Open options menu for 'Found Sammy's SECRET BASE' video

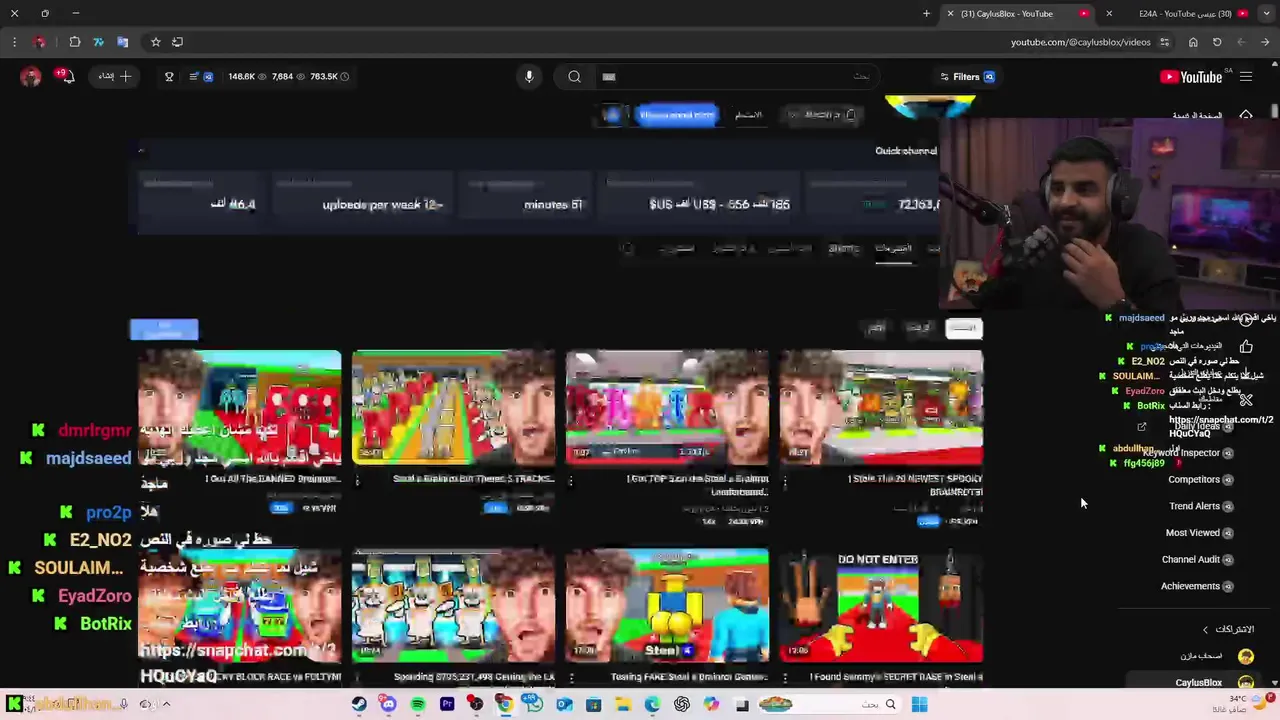(x=785, y=678)
